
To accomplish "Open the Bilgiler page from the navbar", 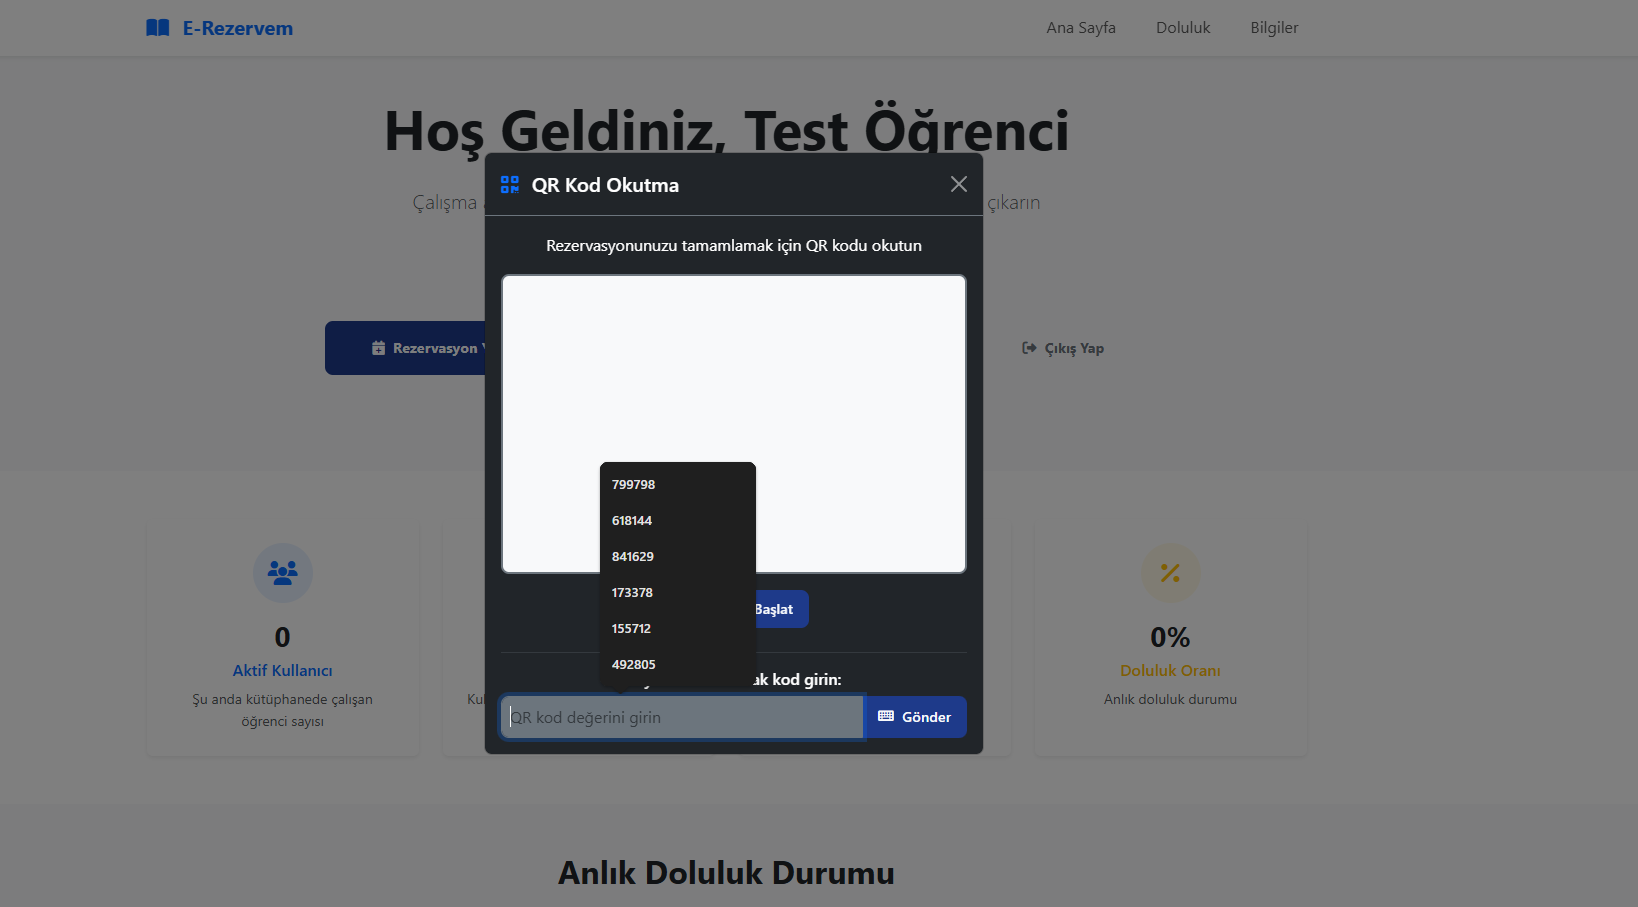I will click(x=1273, y=27).
